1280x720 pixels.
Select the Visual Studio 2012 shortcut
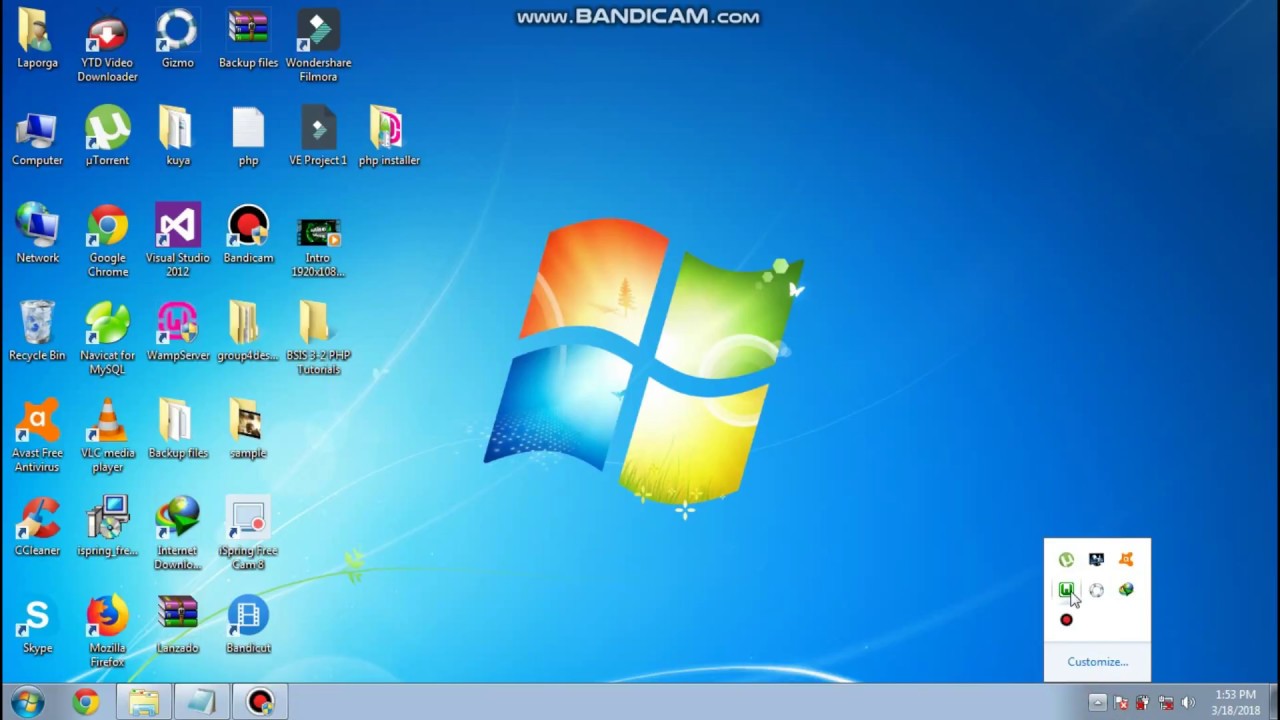click(177, 242)
